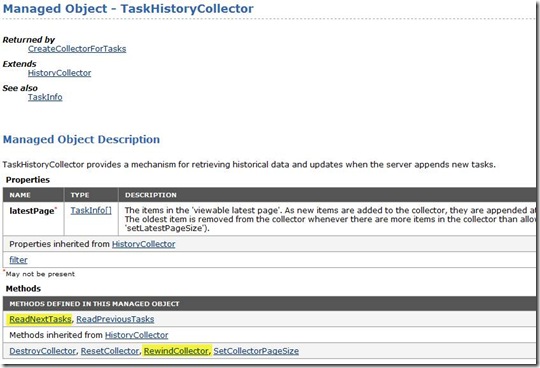Click the Methods section heading
Screen dimensions: 540x368
pos(23,288)
